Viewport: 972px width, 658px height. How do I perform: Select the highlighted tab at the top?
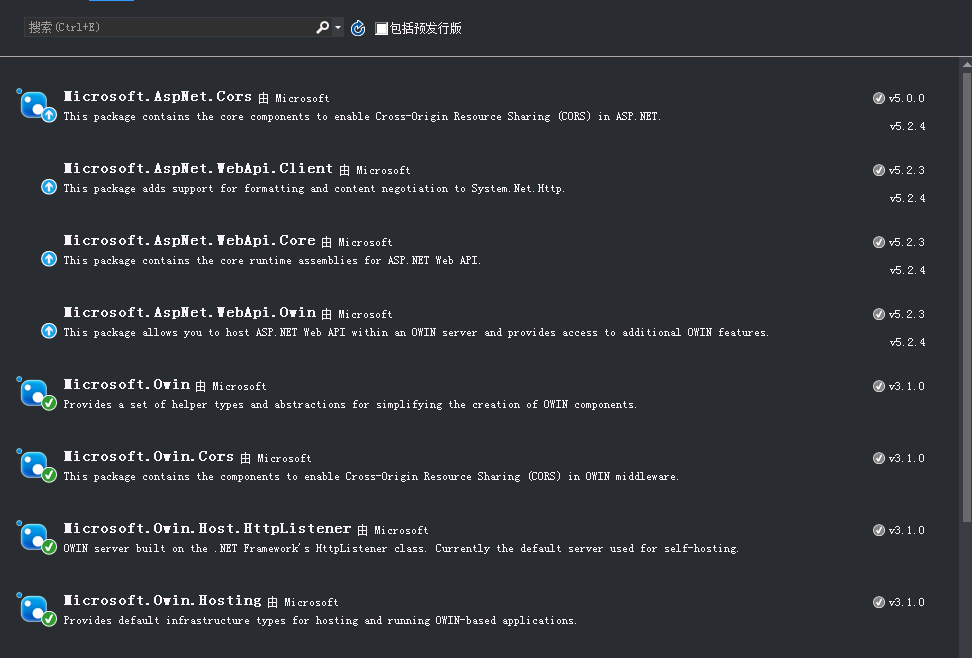[x=110, y=4]
